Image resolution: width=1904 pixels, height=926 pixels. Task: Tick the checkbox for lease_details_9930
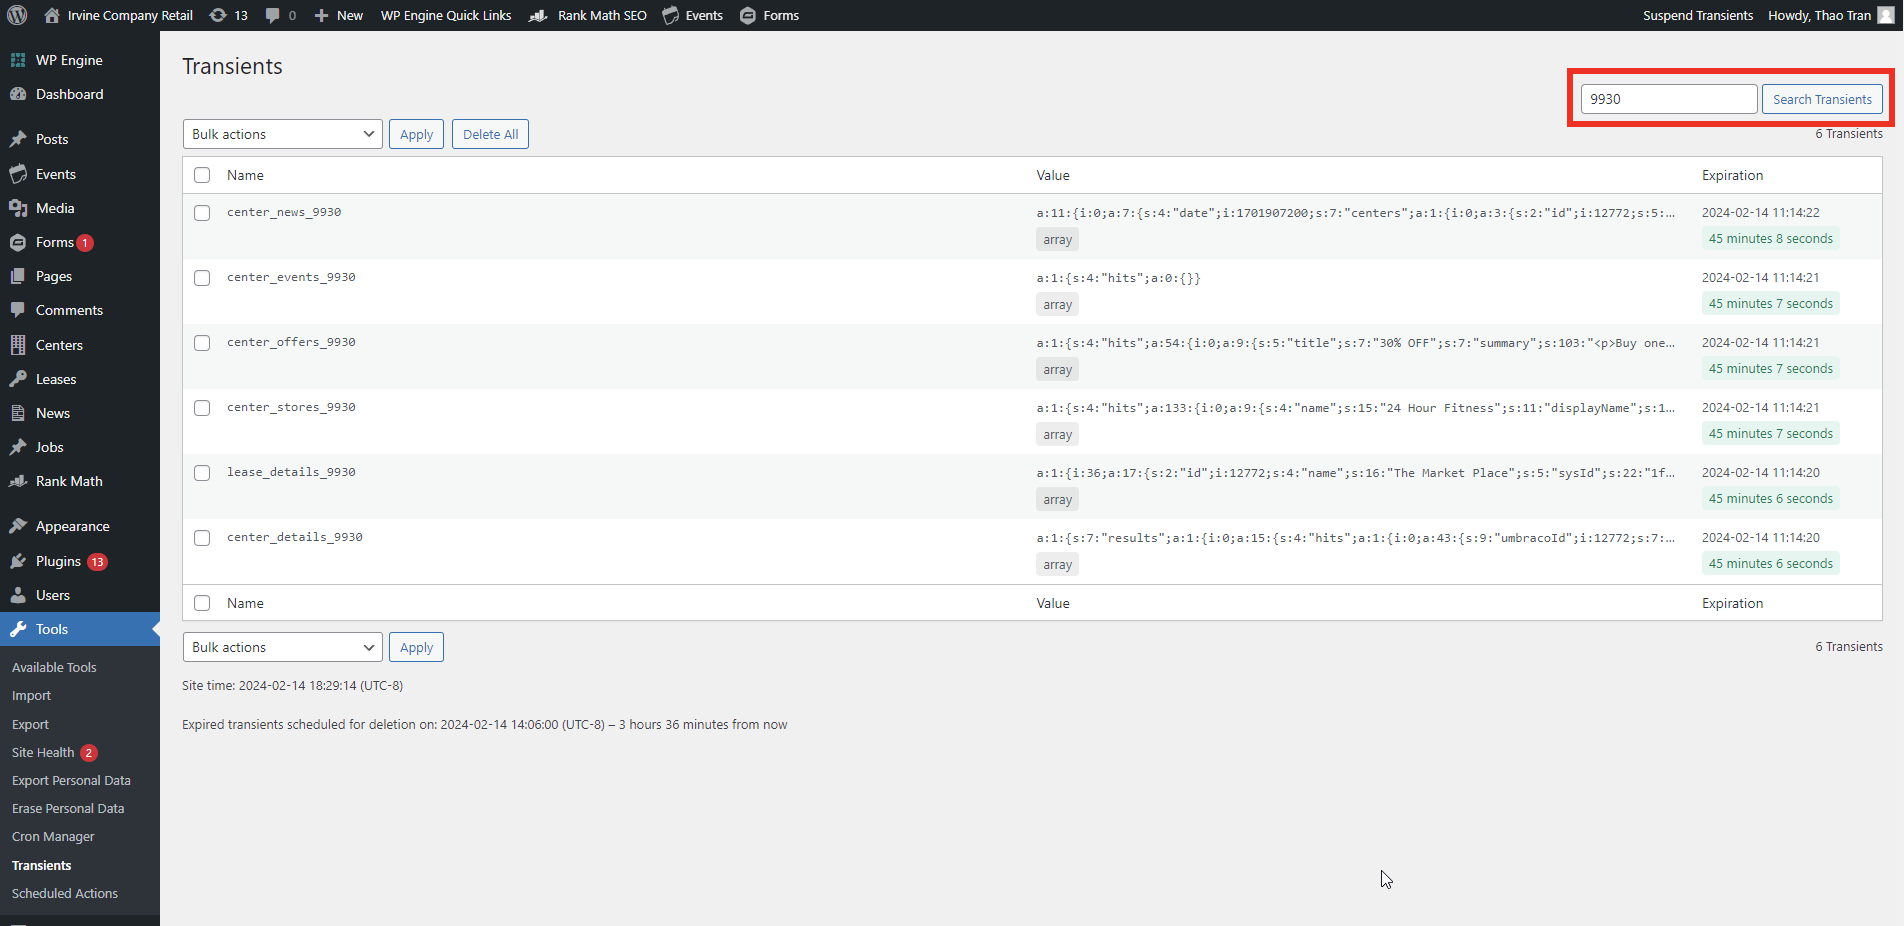click(202, 473)
